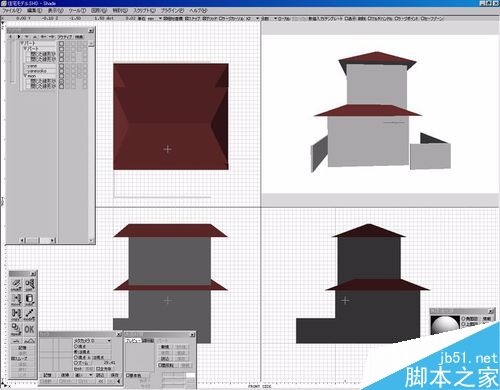500x390 pixels.
Task: Open the 表示 menu
Action: [55, 11]
